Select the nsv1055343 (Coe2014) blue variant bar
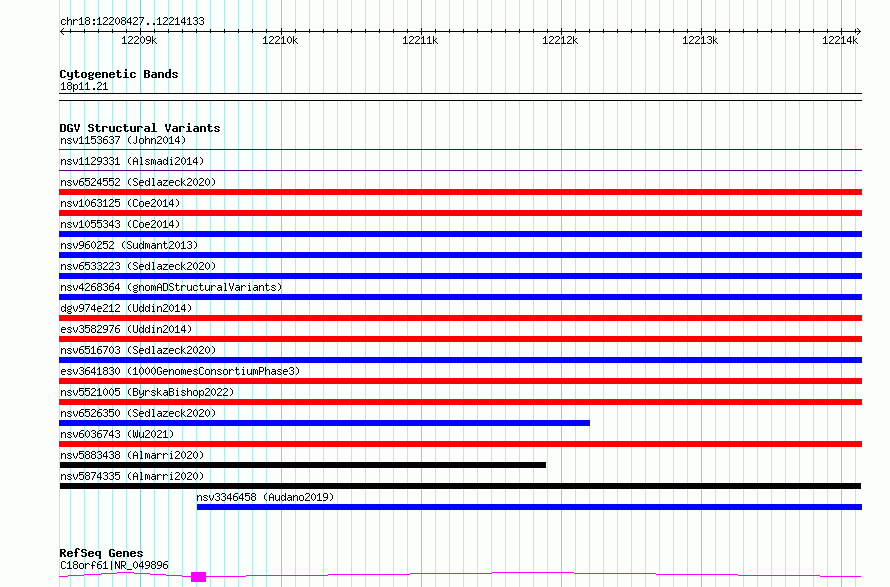This screenshot has width=890, height=587. (460, 234)
